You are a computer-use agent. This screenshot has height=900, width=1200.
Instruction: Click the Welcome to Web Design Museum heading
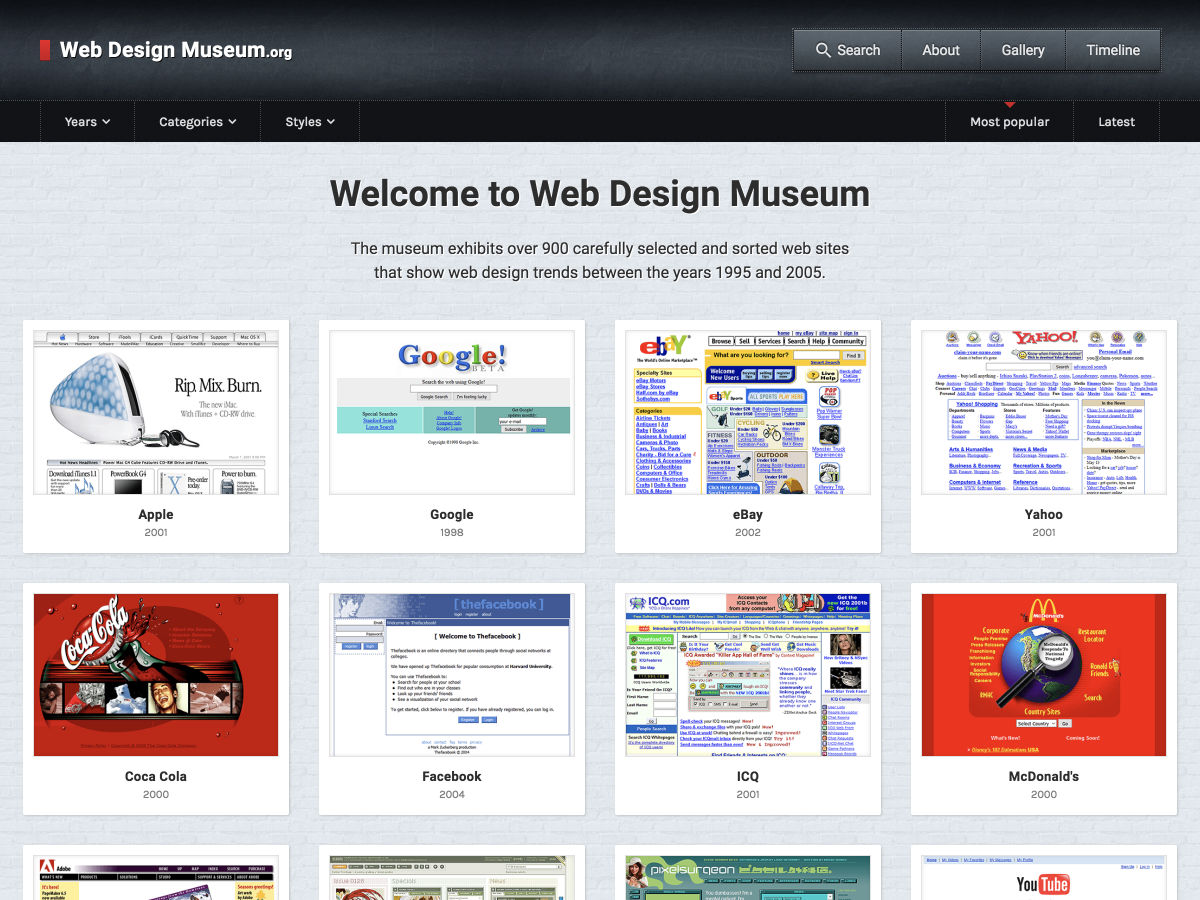point(600,193)
